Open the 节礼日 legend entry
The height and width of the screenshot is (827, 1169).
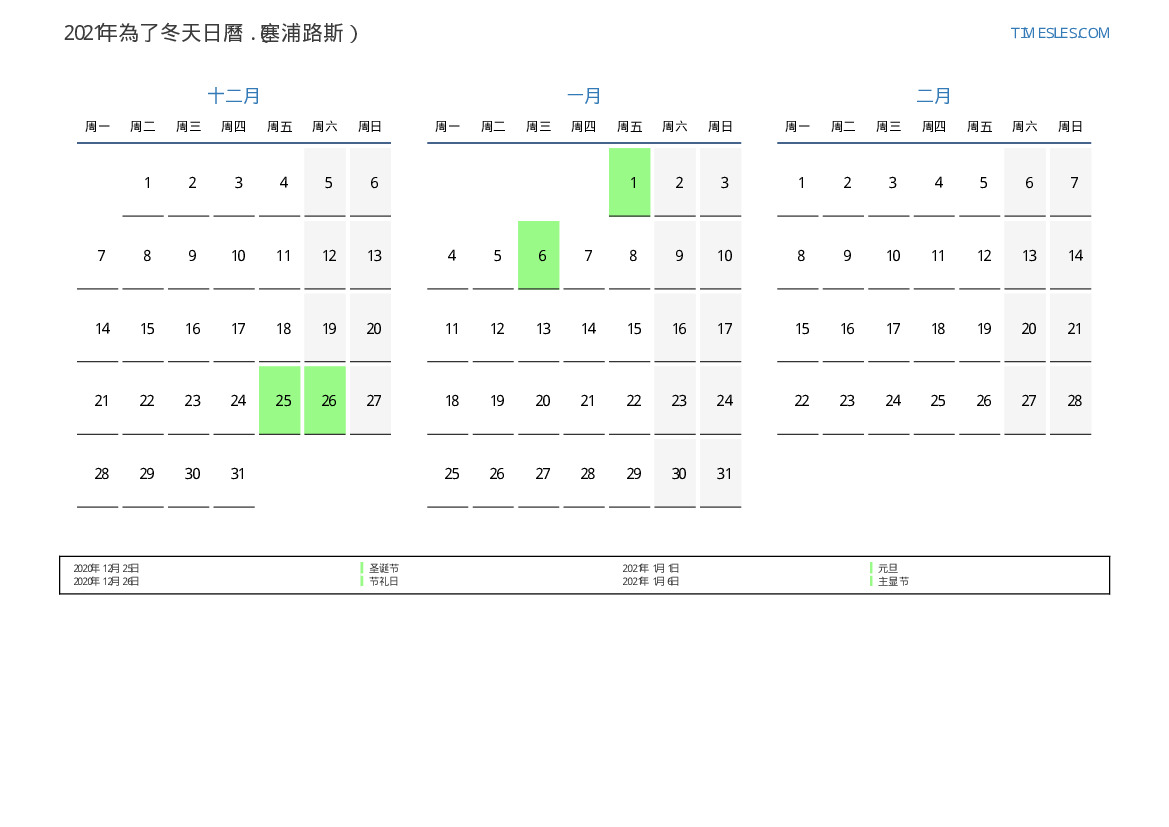point(383,581)
